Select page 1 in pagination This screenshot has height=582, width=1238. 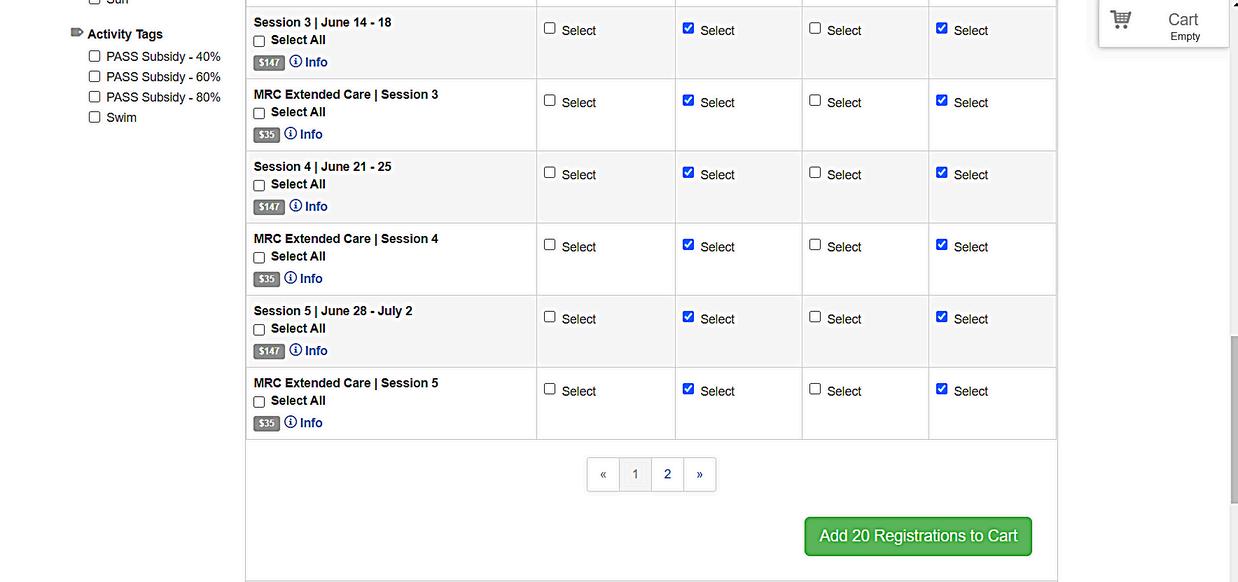[635, 474]
